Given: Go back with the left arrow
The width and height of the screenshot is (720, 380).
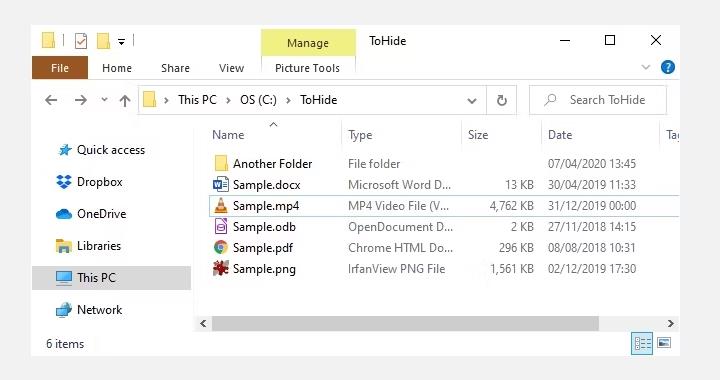Looking at the screenshot, I should click(x=51, y=100).
